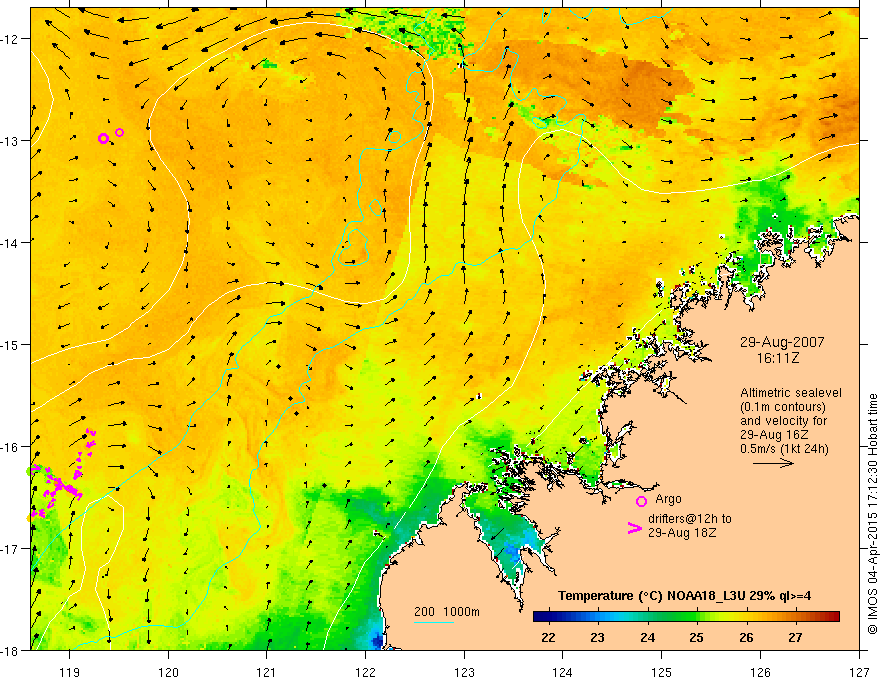The image size is (880, 680).
Task: Click the dark red end of temperature colour bar
Action: 831,617
